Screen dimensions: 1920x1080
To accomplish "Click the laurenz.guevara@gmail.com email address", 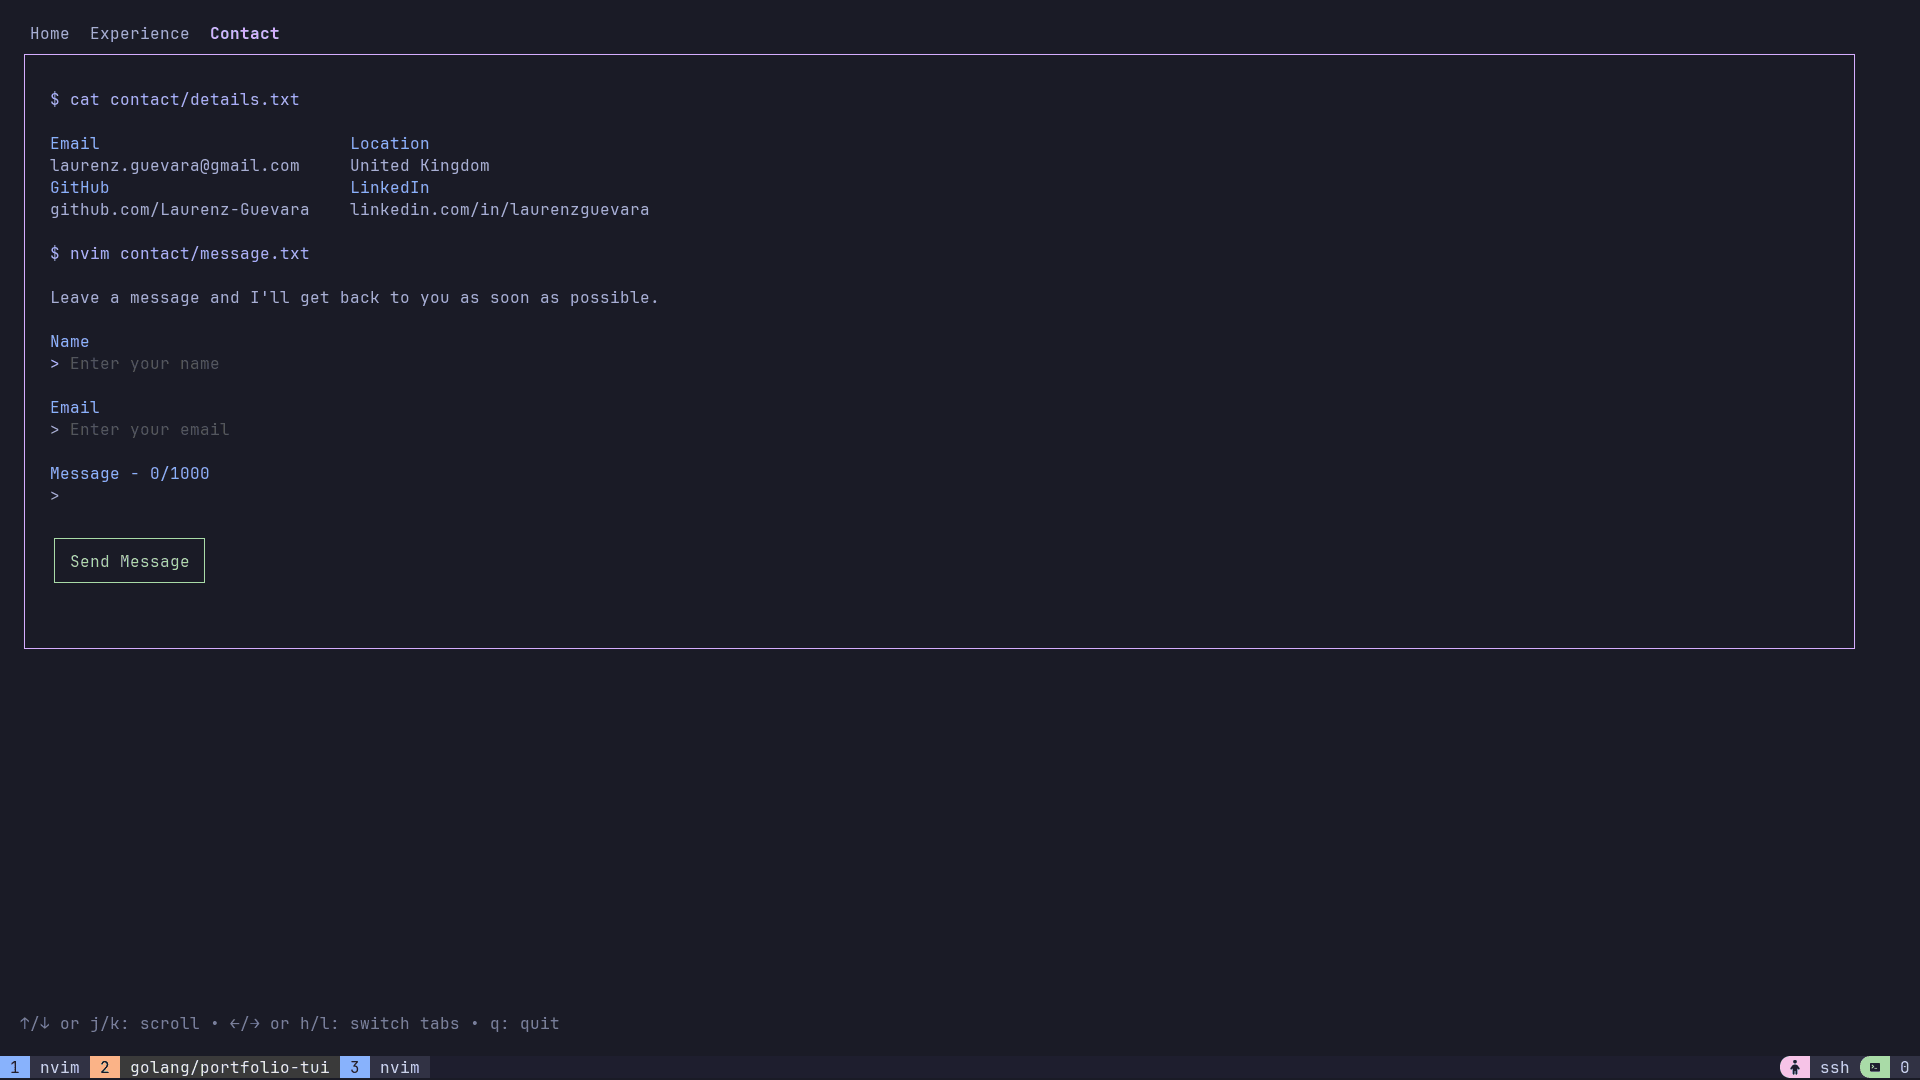I will click(175, 165).
